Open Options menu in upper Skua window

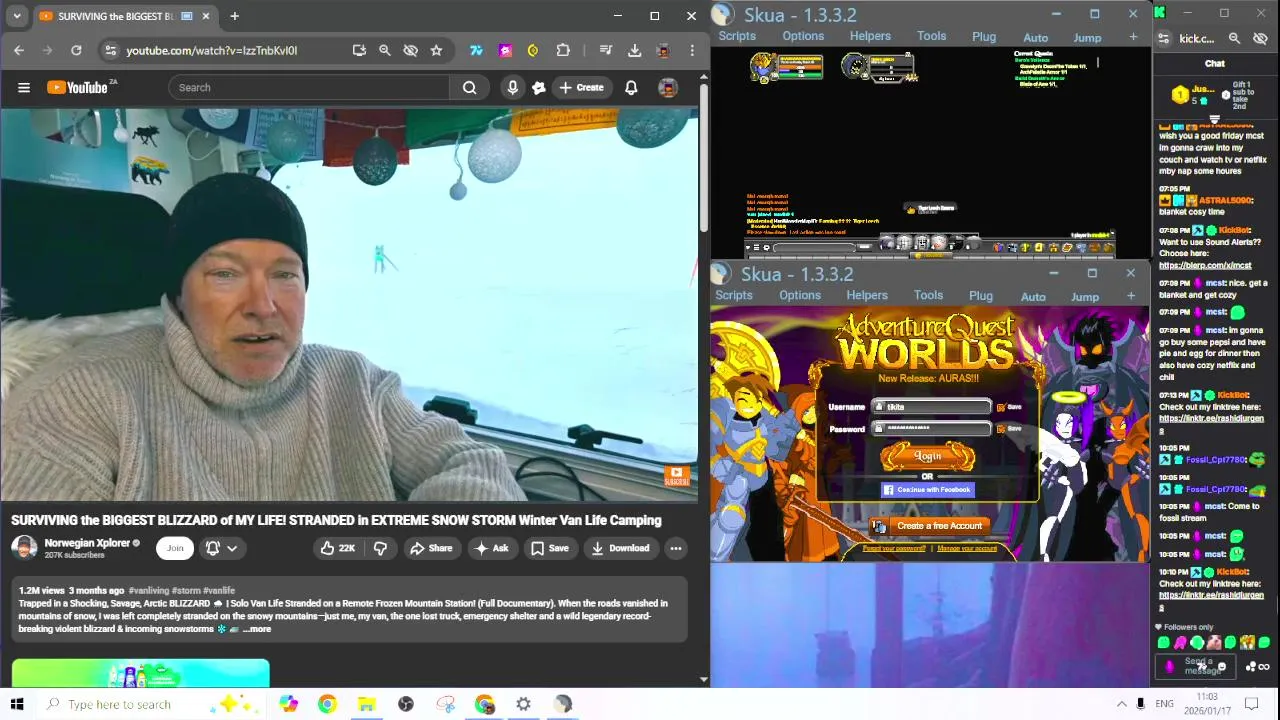(x=803, y=36)
